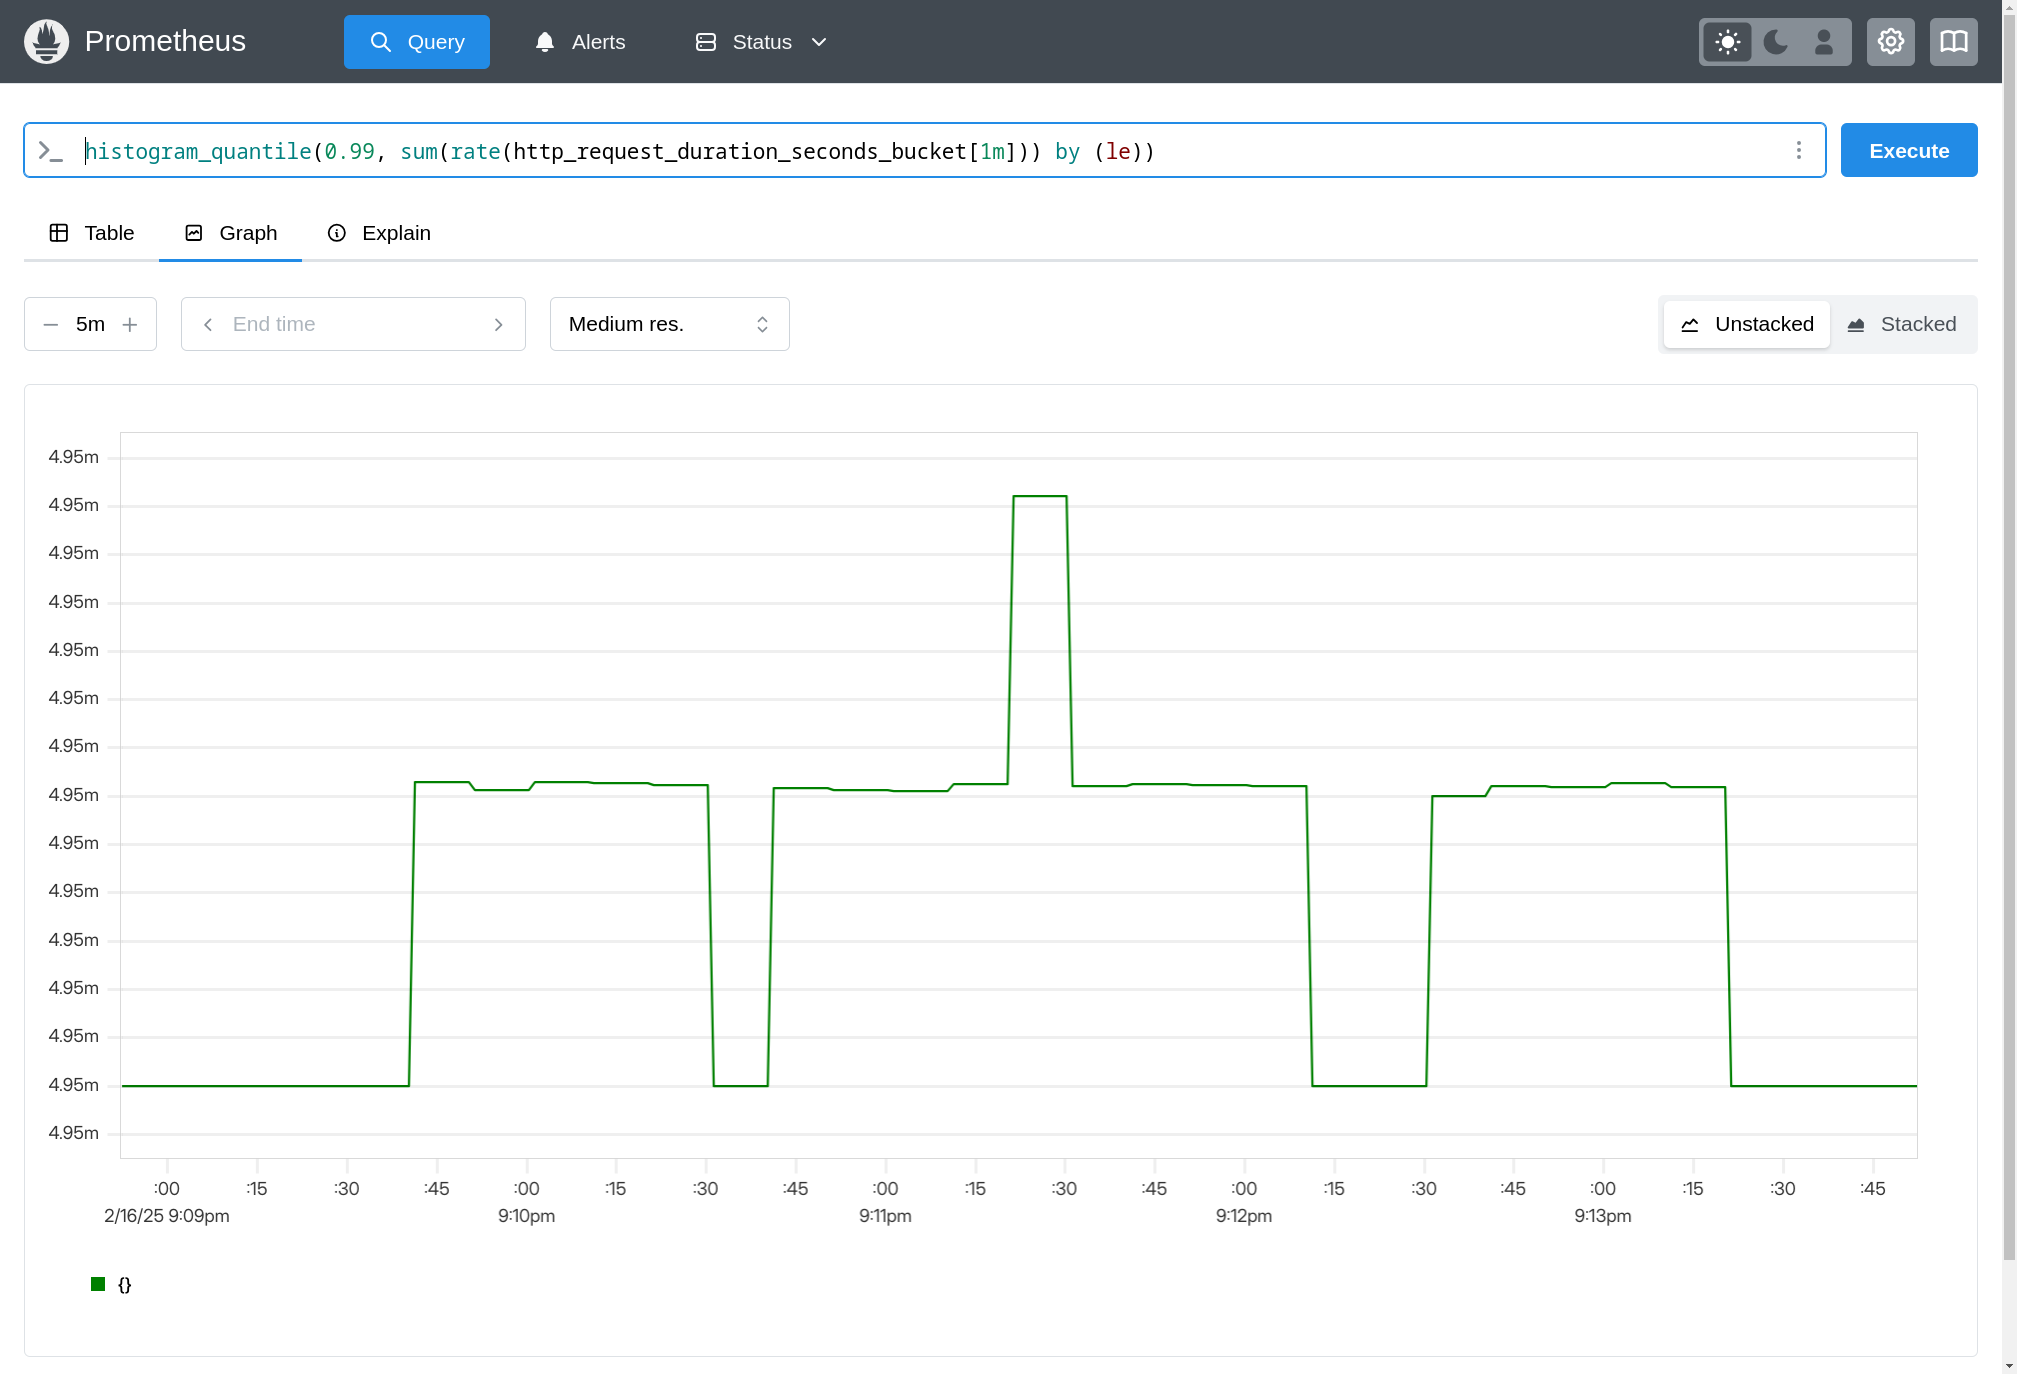The height and width of the screenshot is (1374, 2017).
Task: Switch to light theme sun icon
Action: [x=1727, y=42]
